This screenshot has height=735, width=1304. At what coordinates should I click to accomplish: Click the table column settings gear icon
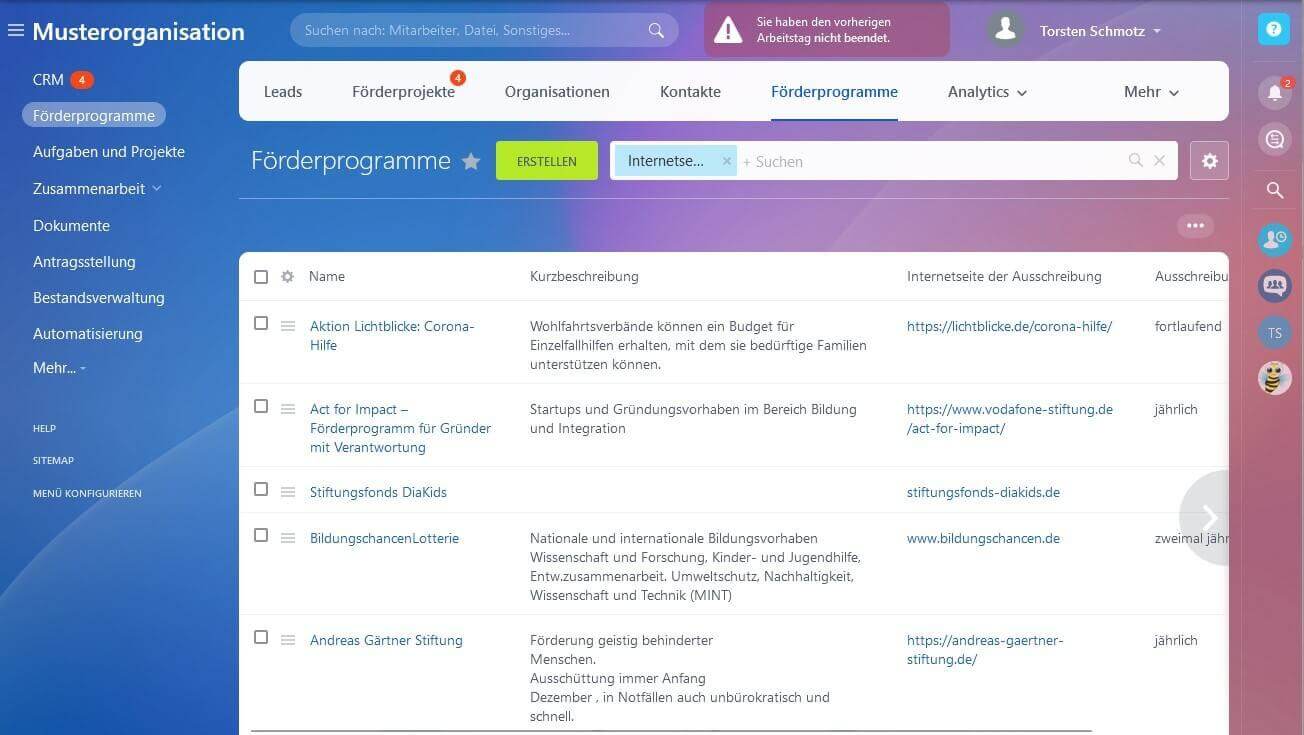[287, 277]
